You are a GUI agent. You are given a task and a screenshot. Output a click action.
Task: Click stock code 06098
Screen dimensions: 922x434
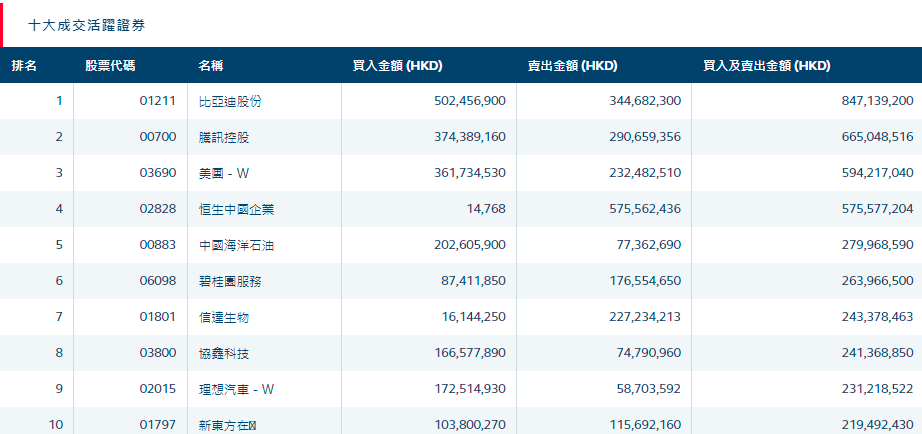coord(158,281)
